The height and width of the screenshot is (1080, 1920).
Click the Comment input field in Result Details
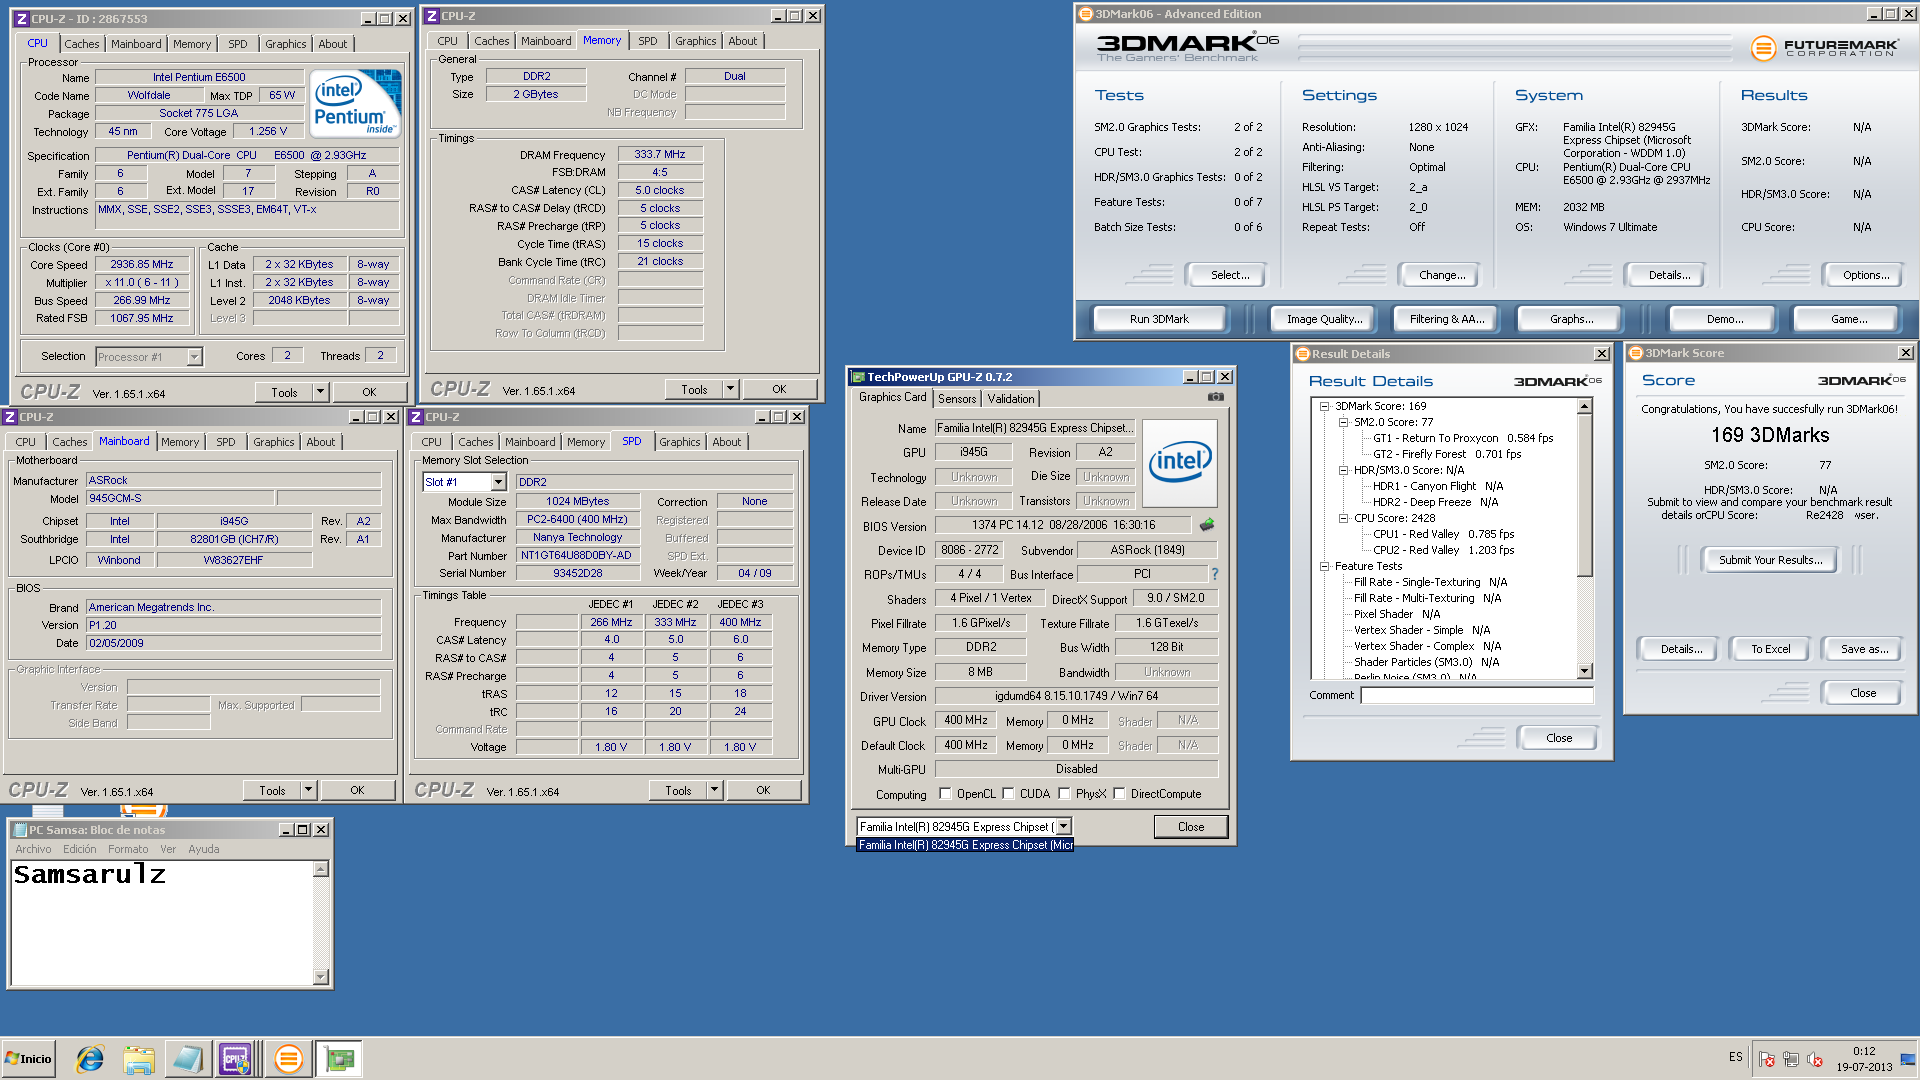pyautogui.click(x=1476, y=695)
